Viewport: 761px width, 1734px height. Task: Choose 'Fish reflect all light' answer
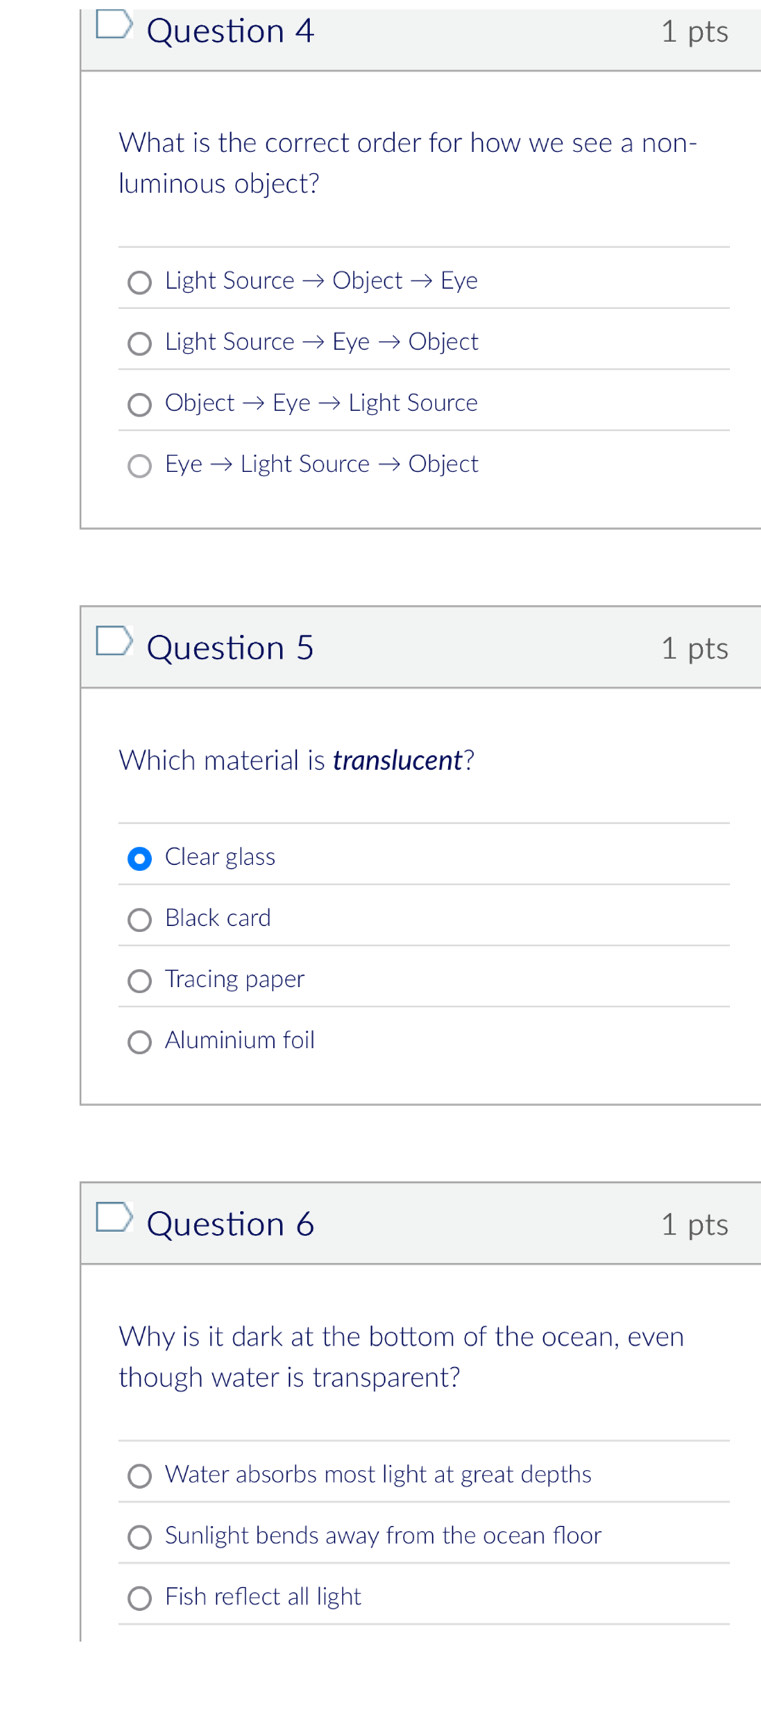[x=140, y=1598]
